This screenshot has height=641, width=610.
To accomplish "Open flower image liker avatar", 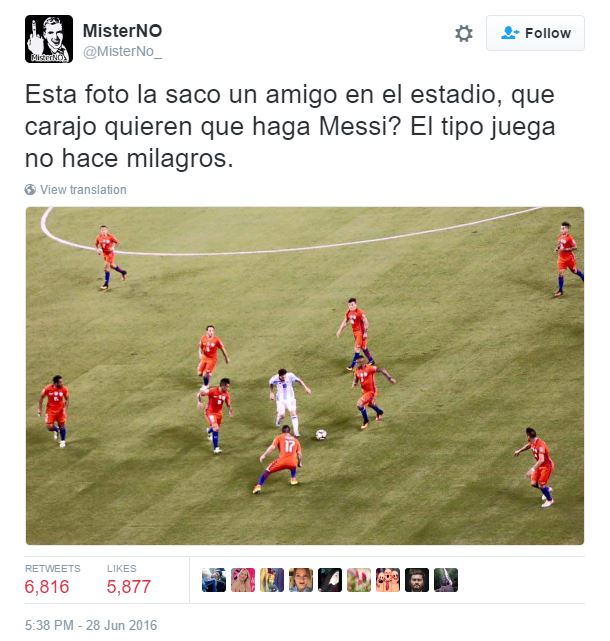I will click(359, 580).
